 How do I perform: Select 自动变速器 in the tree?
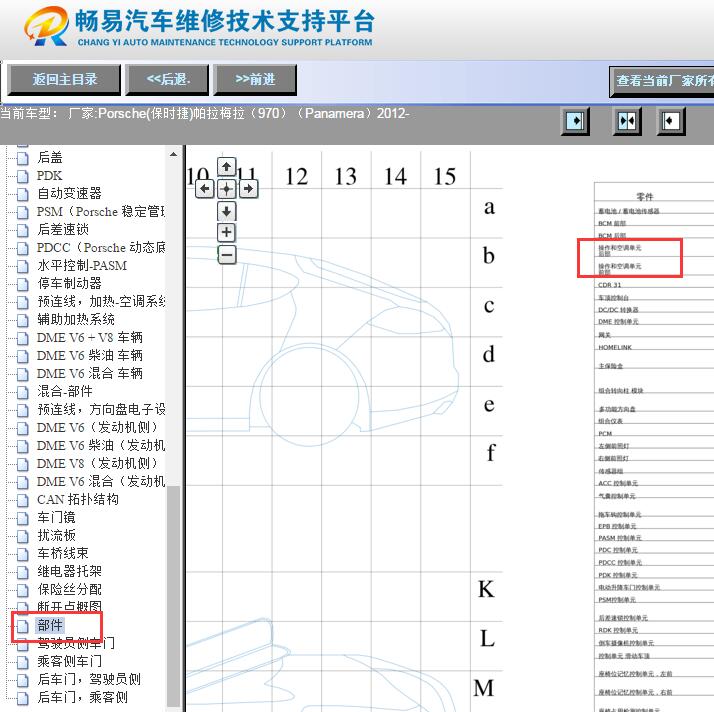69,193
